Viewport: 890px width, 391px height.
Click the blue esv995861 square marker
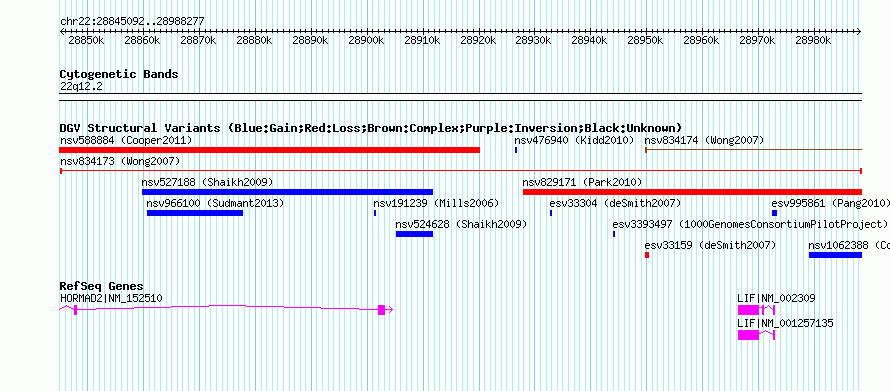pyautogui.click(x=774, y=213)
